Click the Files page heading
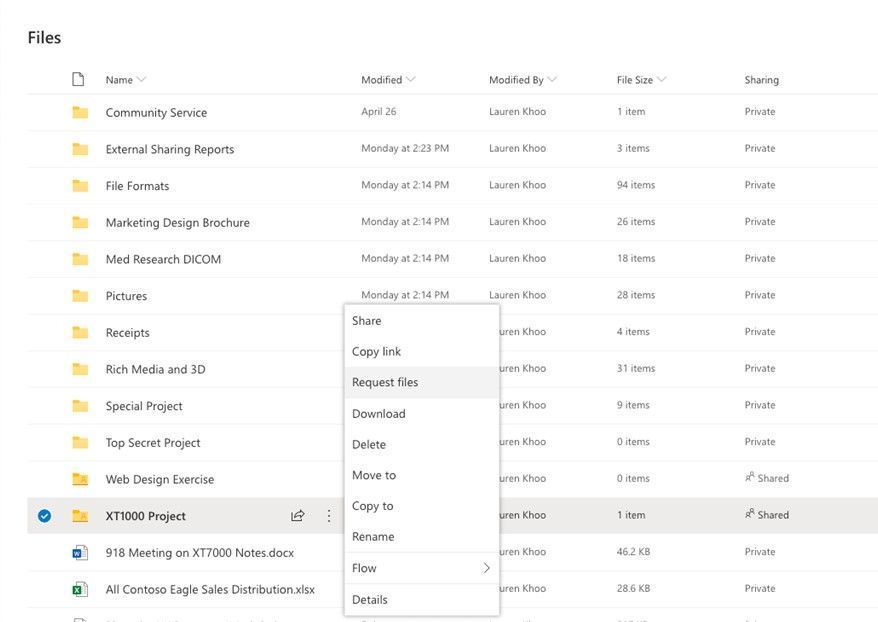This screenshot has height=622, width=878. pos(44,38)
